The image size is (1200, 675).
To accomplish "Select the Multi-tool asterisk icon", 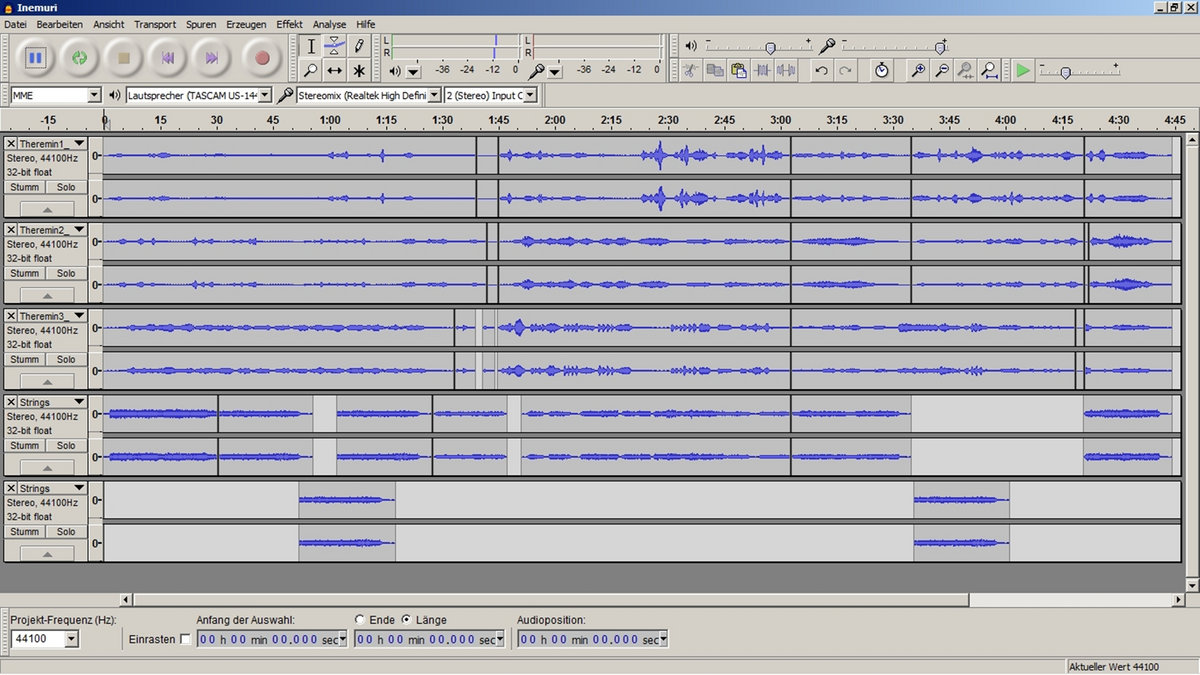I will [359, 71].
